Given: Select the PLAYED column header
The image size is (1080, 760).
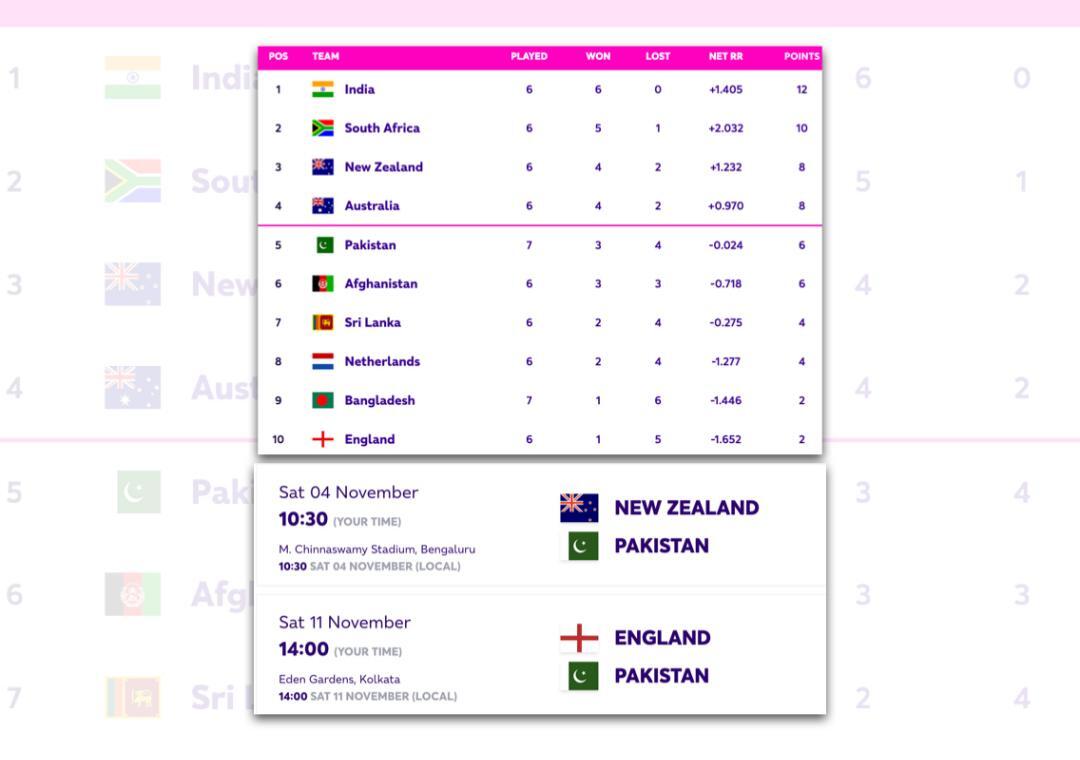Looking at the screenshot, I should click(529, 57).
